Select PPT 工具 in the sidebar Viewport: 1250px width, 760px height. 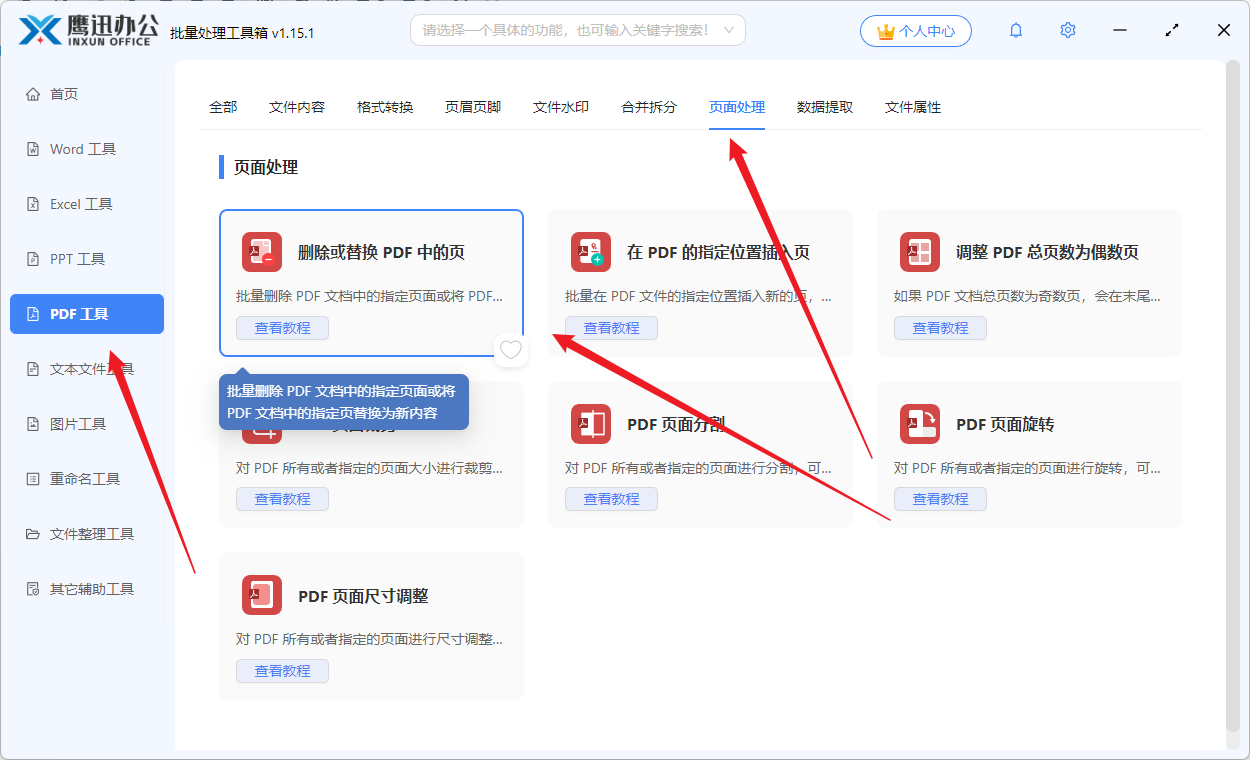click(x=87, y=259)
